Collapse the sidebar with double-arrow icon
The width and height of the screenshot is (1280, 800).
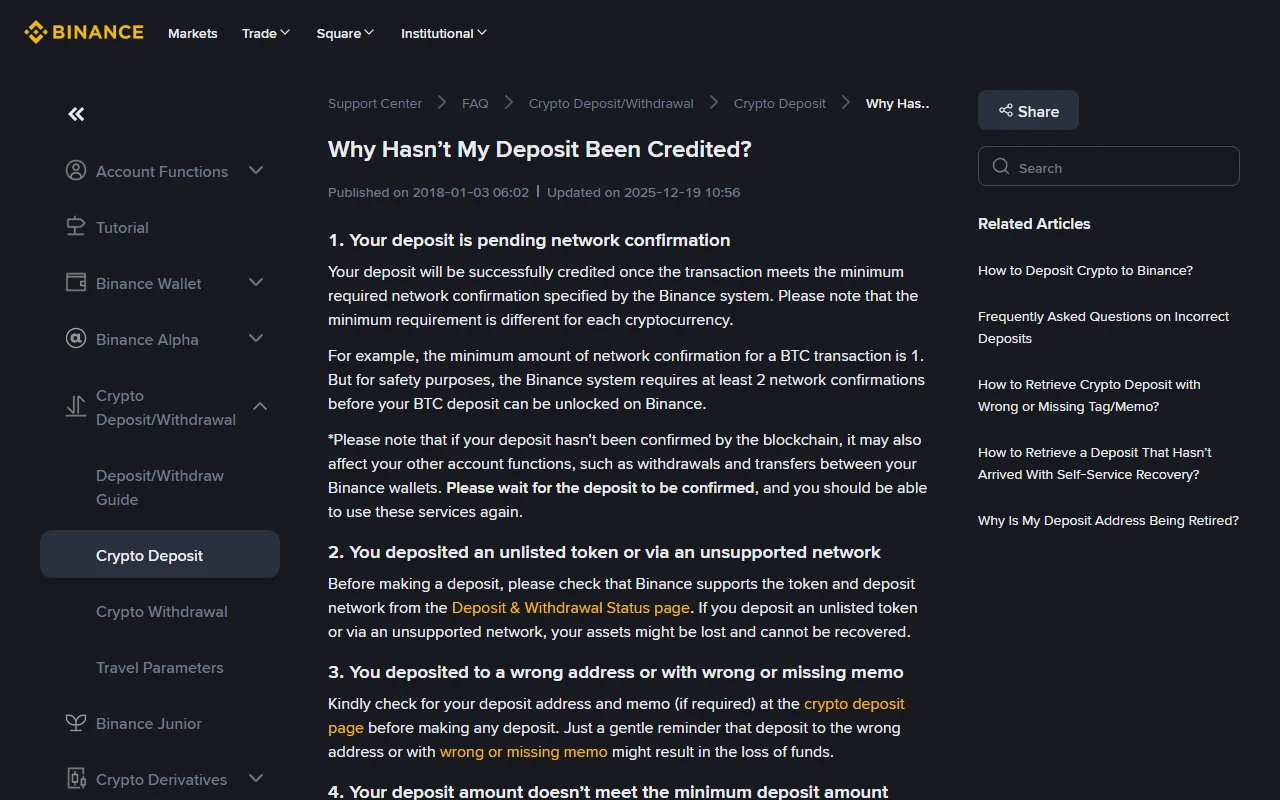click(76, 114)
